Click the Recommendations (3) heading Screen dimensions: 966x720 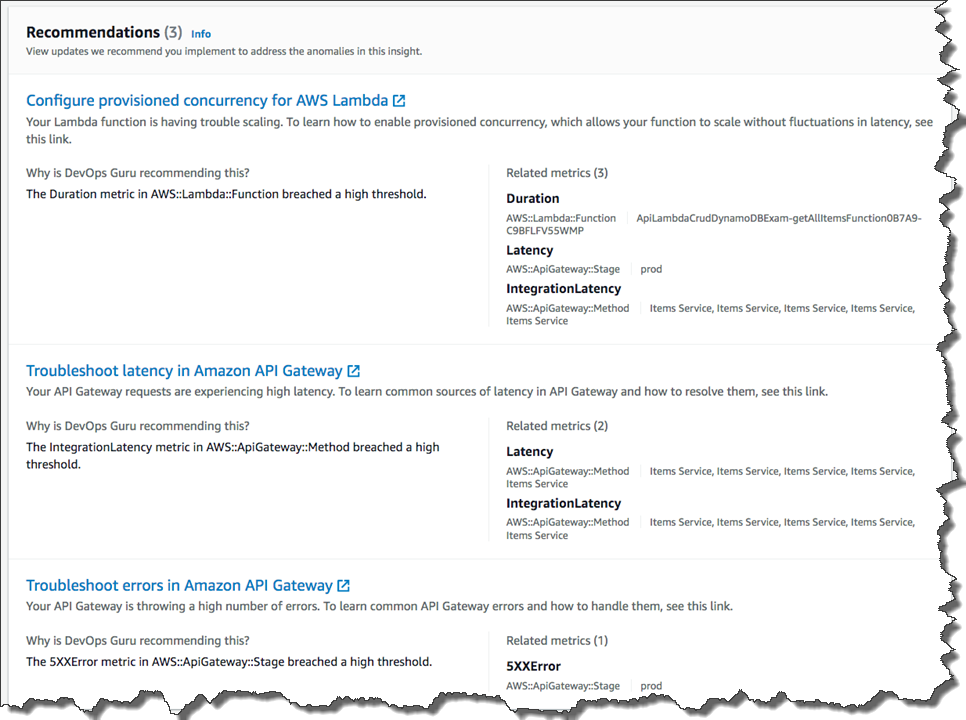pos(104,32)
